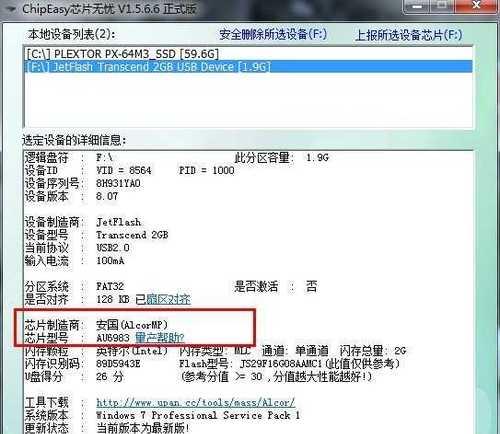Click the report selected device chip (F:) link
The width and height of the screenshot is (500, 434).
pos(409,35)
